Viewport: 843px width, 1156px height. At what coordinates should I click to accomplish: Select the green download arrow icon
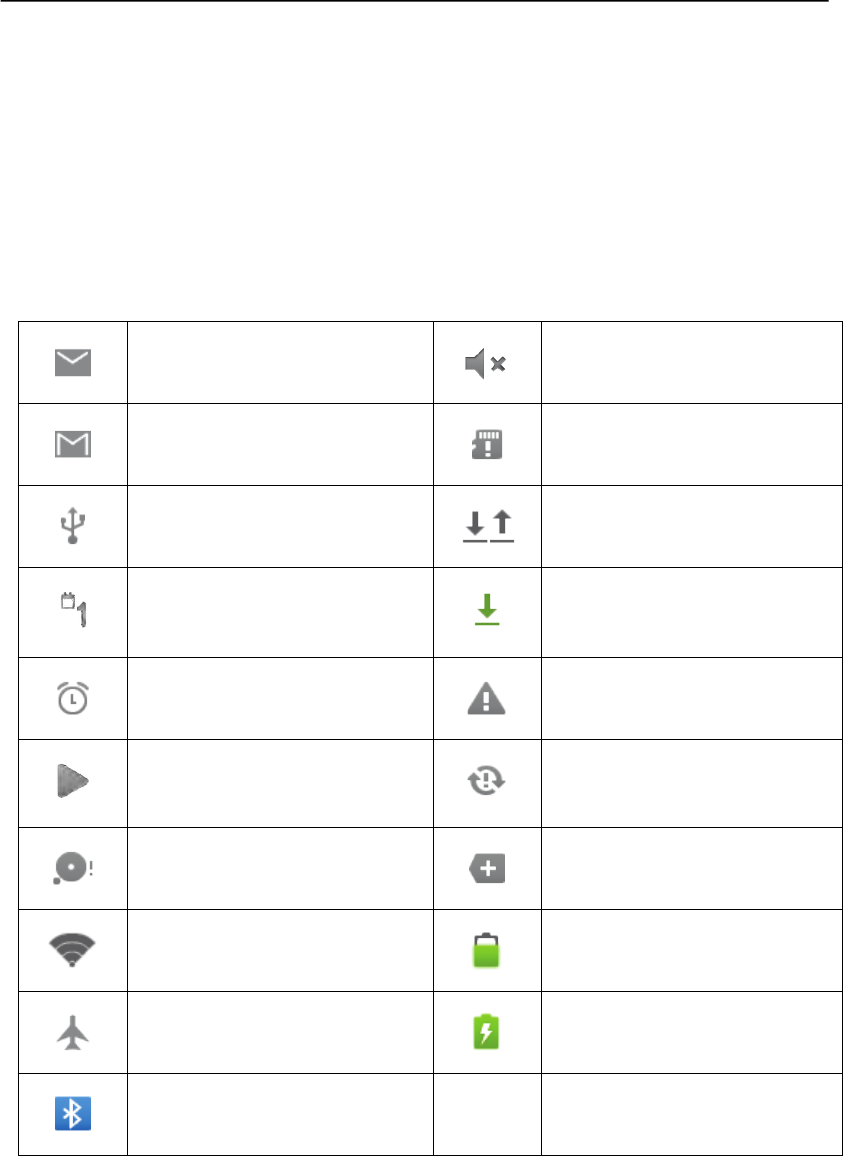point(487,610)
